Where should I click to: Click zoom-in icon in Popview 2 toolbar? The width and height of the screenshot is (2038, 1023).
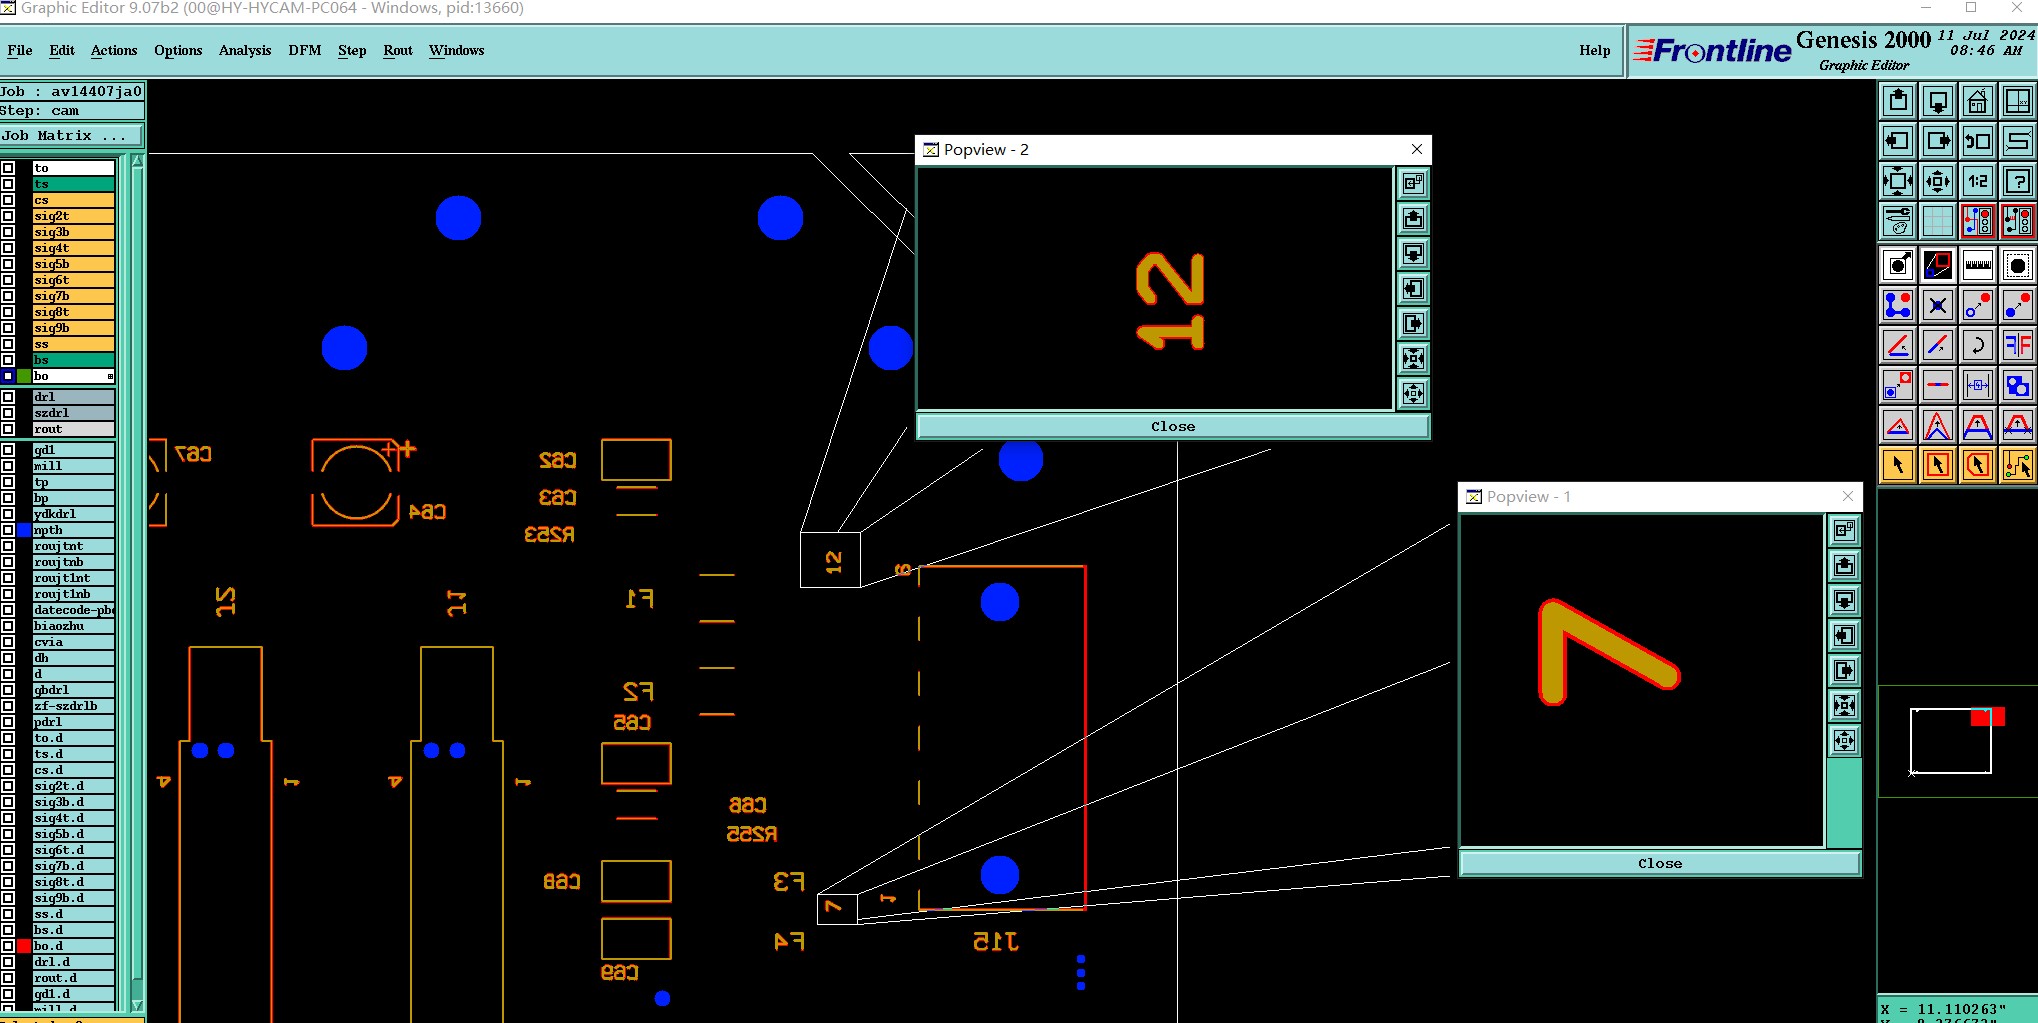click(x=1413, y=358)
